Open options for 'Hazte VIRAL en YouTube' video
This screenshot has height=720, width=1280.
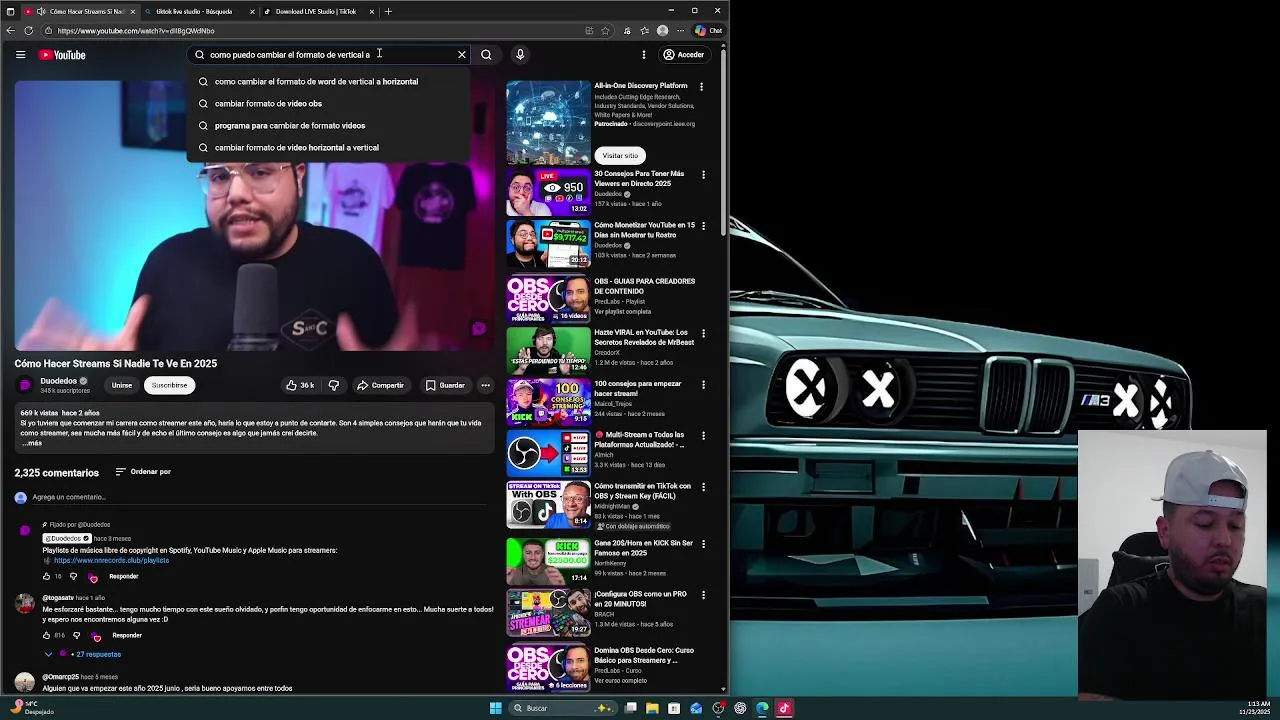[703, 333]
